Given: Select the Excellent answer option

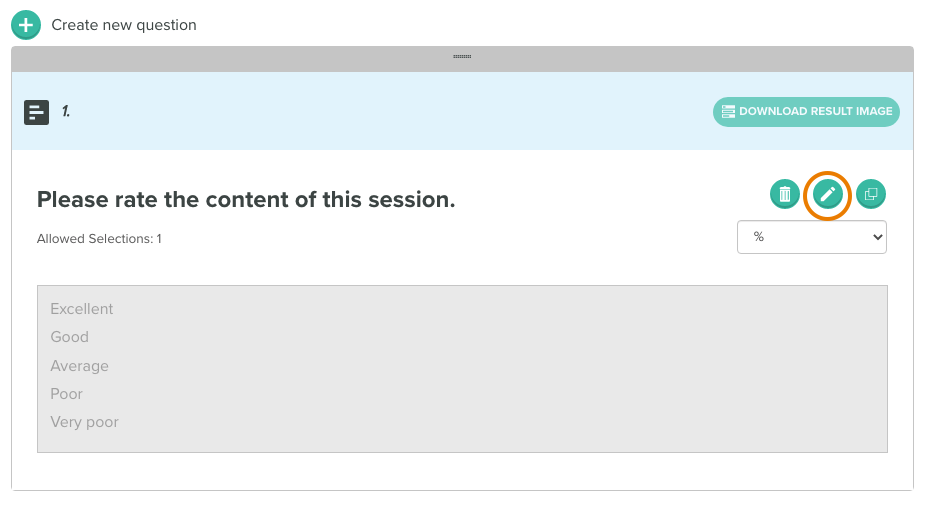Looking at the screenshot, I should (81, 309).
